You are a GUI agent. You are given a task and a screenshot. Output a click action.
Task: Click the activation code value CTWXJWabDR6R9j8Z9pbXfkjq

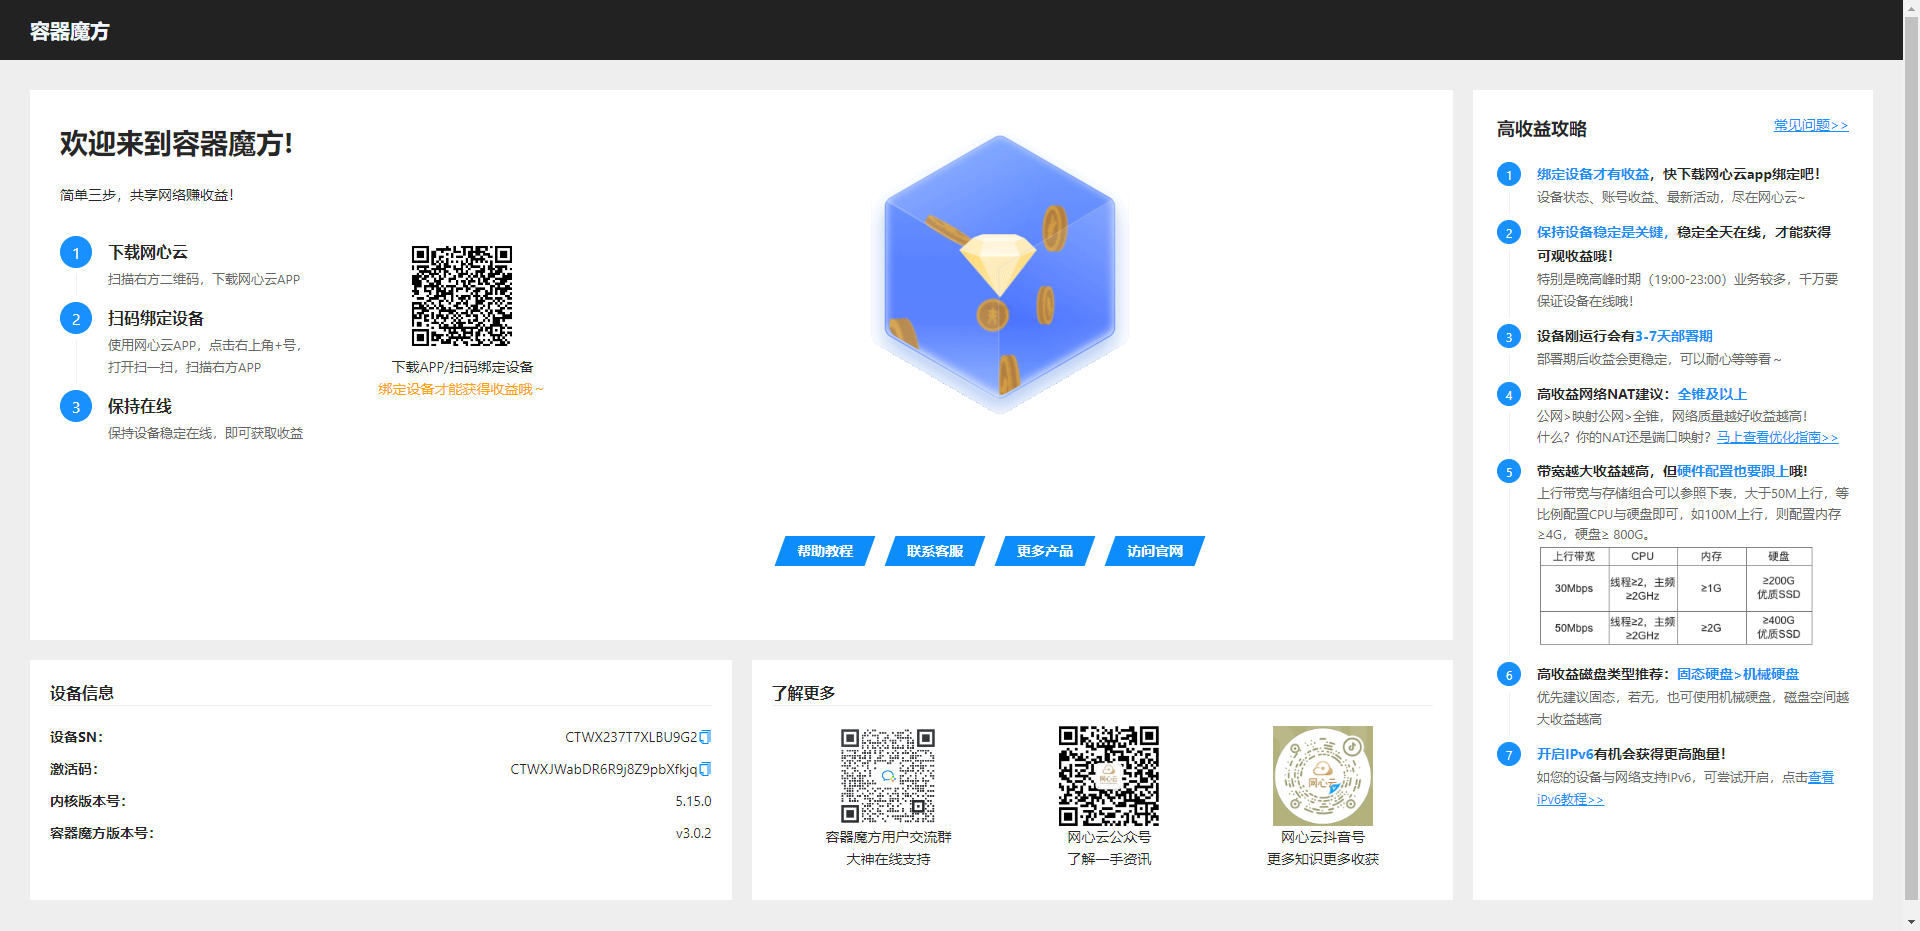click(604, 769)
